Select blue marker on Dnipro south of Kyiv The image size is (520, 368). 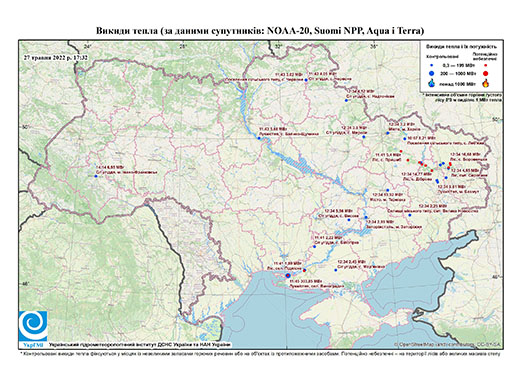point(259,138)
